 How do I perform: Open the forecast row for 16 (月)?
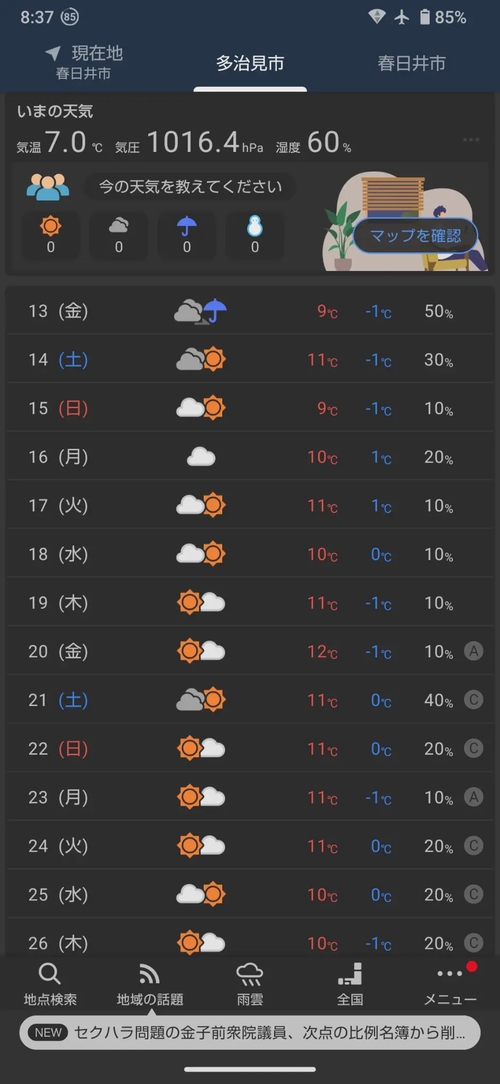pos(250,457)
